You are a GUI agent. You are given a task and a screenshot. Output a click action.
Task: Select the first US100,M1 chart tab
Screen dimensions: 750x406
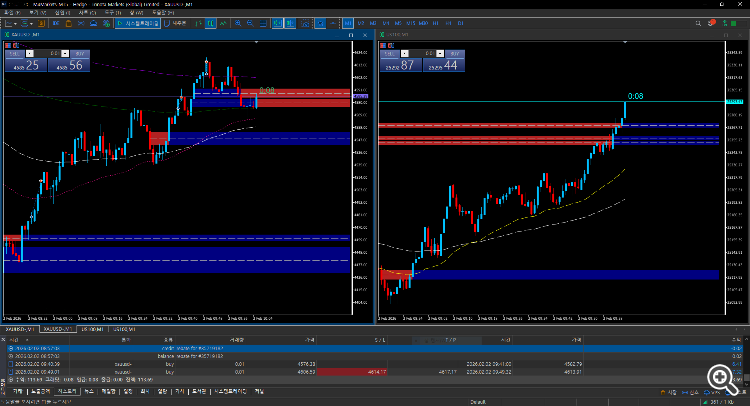[92, 329]
